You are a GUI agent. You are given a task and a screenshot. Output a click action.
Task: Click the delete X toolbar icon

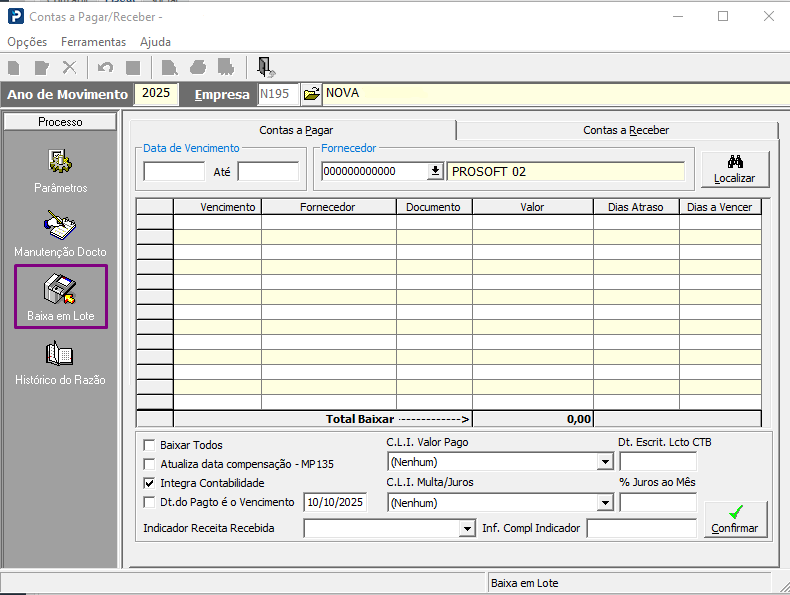click(69, 67)
